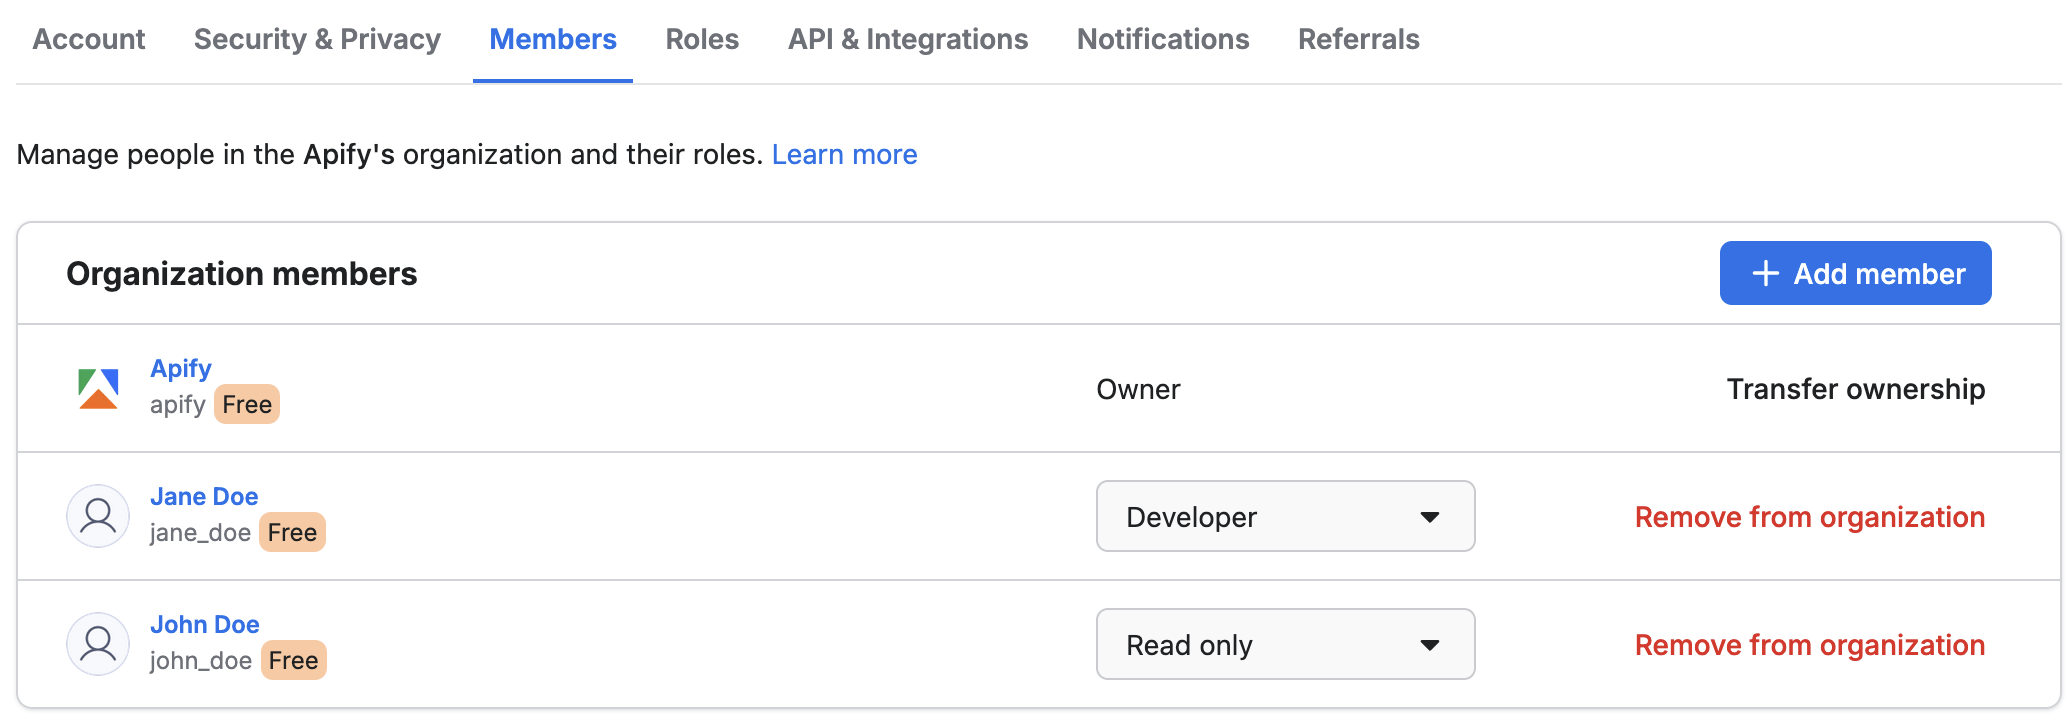Click the Free badge next to john_doe
The width and height of the screenshot is (2072, 726).
[x=293, y=660]
